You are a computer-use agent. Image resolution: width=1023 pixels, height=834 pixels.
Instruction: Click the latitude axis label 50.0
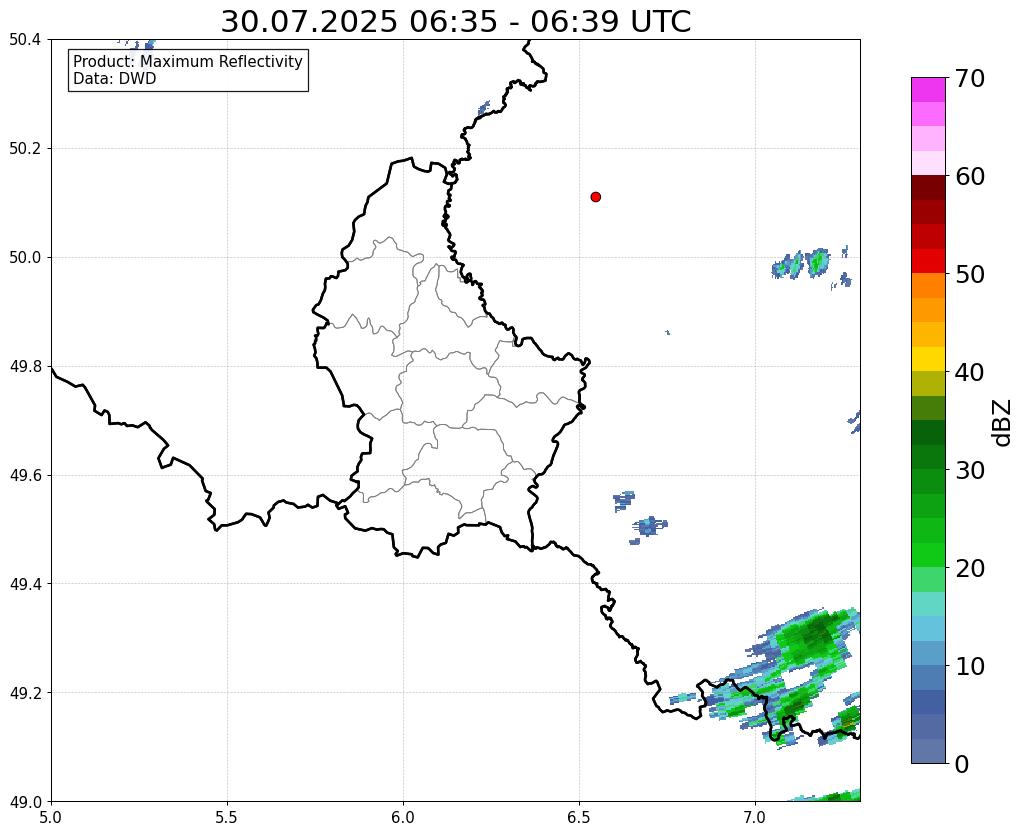pos(25,257)
